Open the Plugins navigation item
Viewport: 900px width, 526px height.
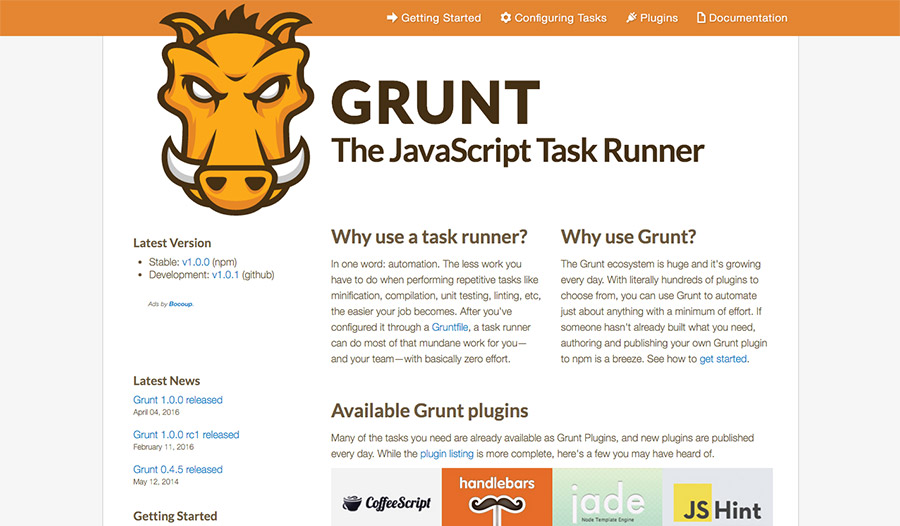click(659, 18)
